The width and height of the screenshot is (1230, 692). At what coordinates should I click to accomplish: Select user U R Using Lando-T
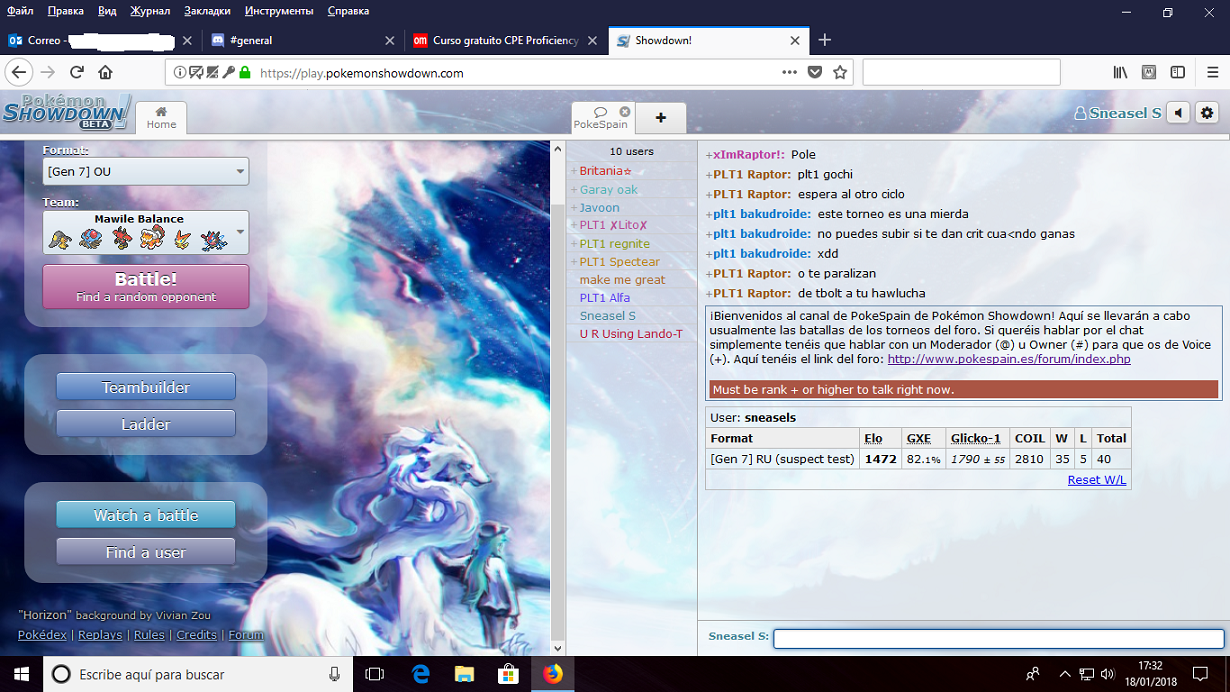632,333
